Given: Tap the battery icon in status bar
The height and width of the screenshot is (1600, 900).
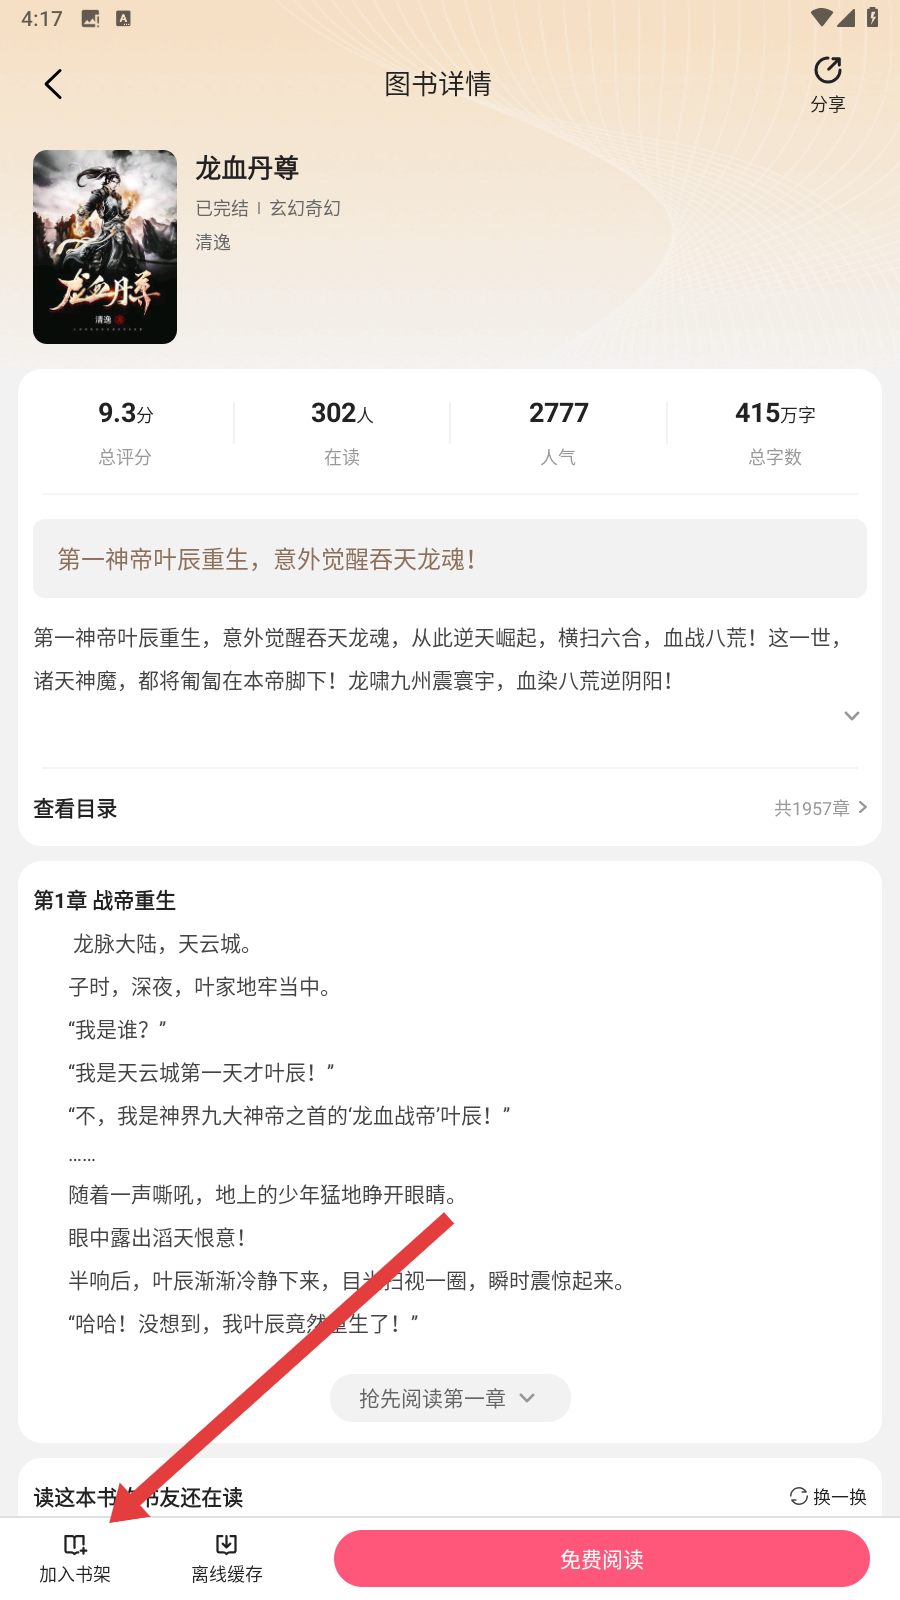Looking at the screenshot, I should [872, 17].
